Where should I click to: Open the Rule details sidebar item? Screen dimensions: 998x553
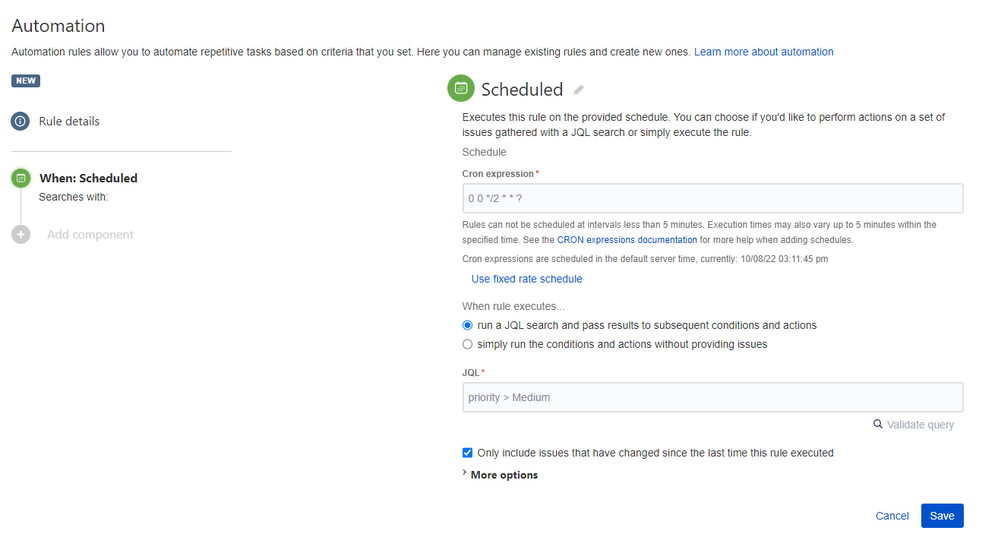(x=69, y=121)
